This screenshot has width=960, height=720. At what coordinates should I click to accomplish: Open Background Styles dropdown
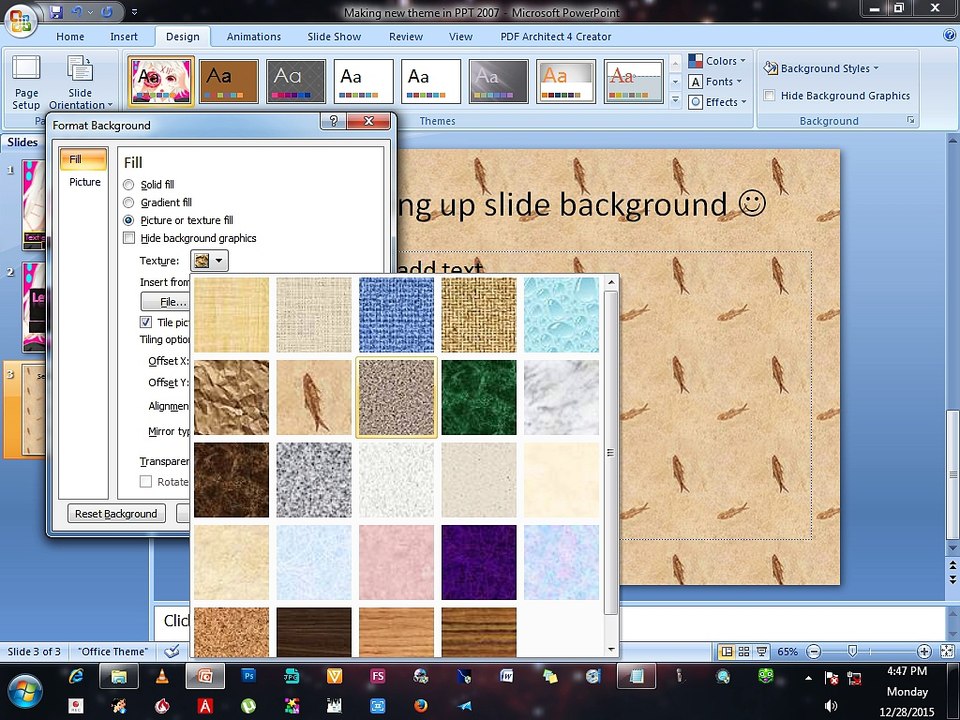coord(820,68)
